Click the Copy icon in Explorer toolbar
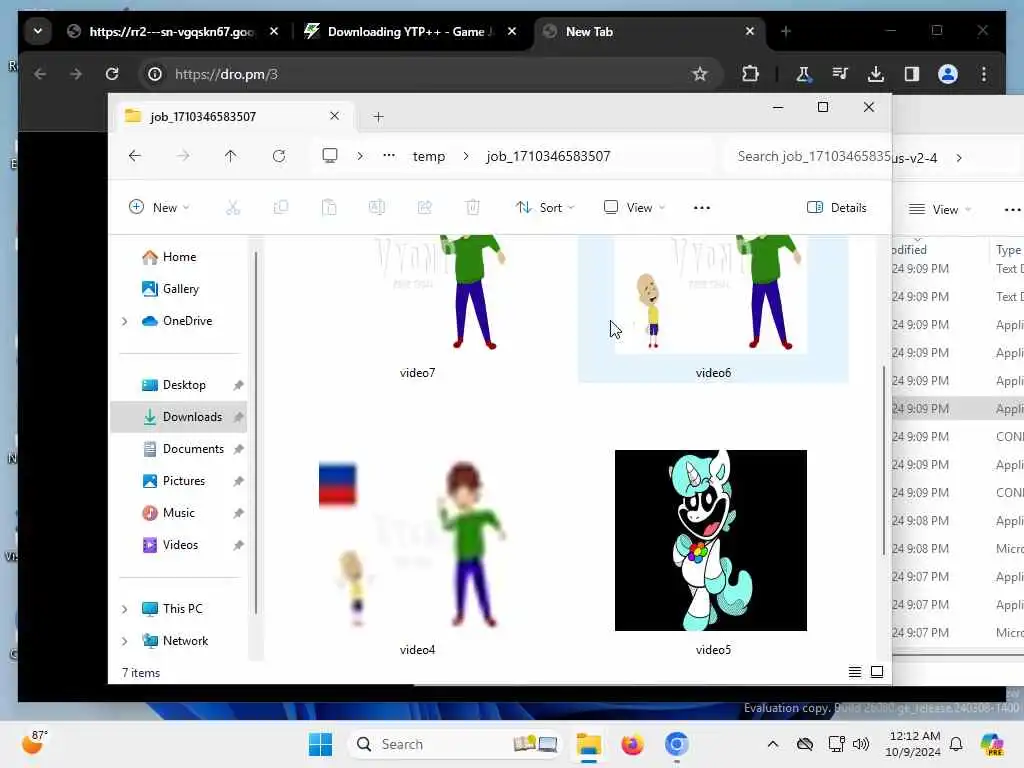1024x768 pixels. (281, 208)
